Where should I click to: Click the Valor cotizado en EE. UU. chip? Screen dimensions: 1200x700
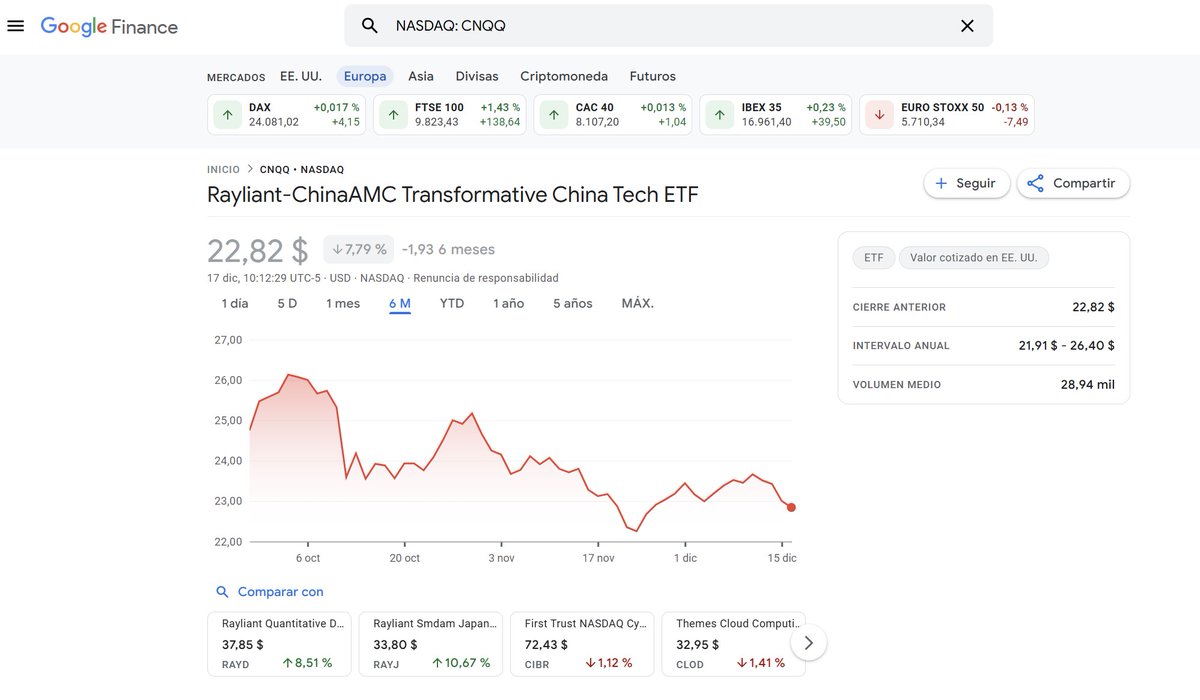tap(974, 258)
